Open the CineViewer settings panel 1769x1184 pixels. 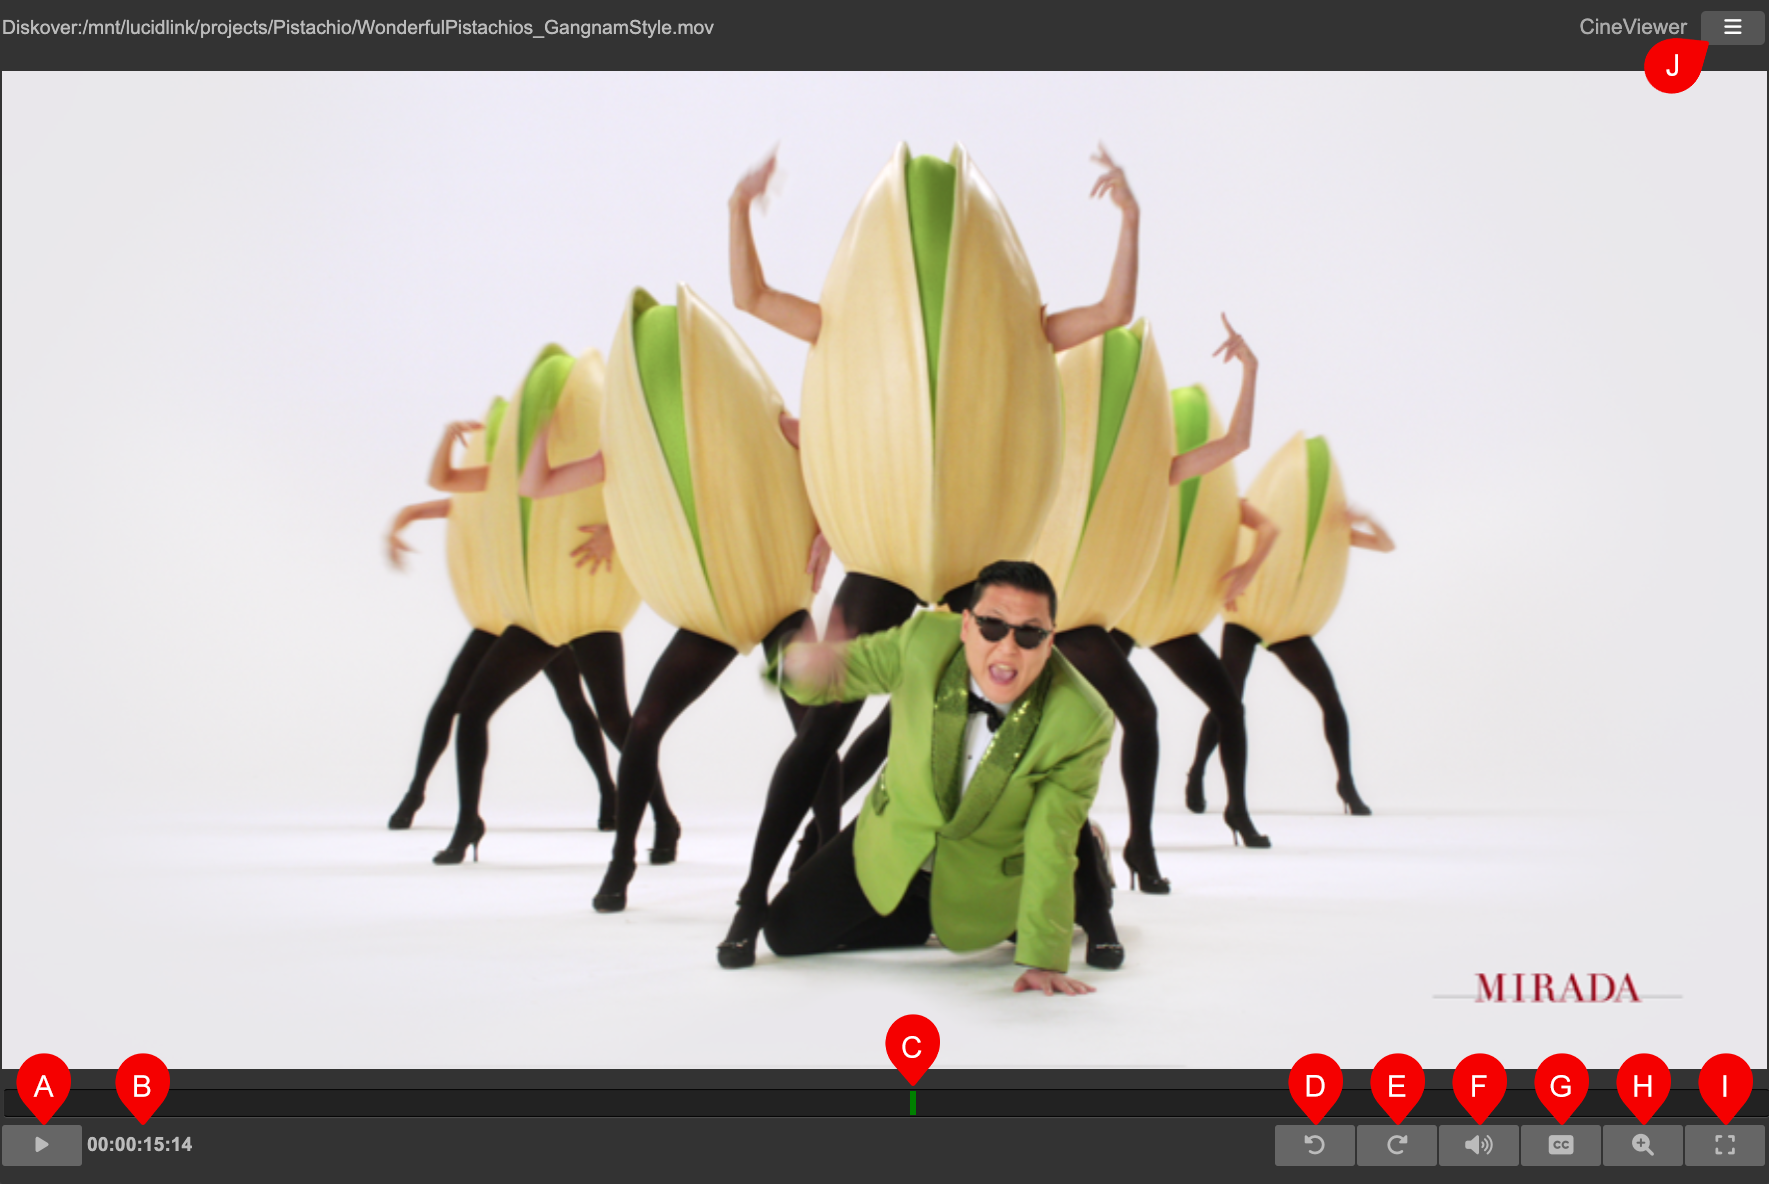(1732, 27)
